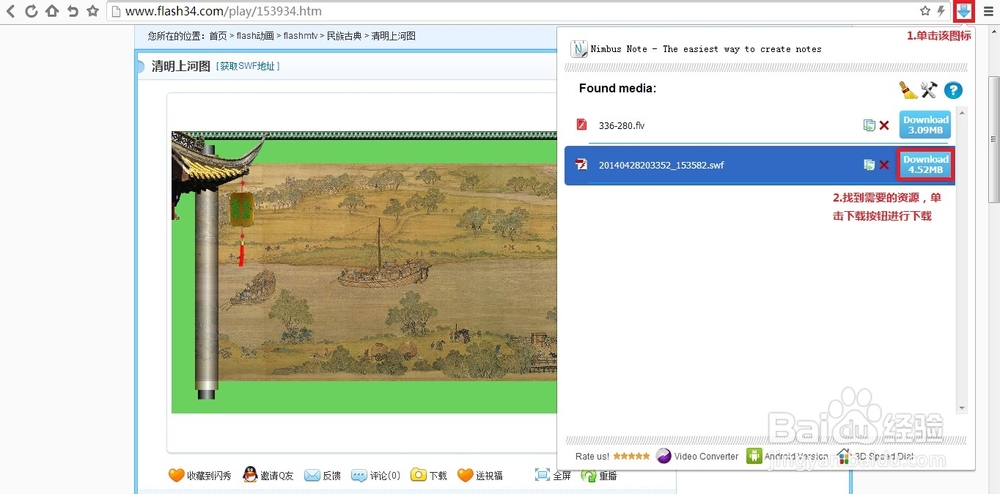Click the star icon left of address bar
Screen dimensions: 1000x494
tap(92, 11)
